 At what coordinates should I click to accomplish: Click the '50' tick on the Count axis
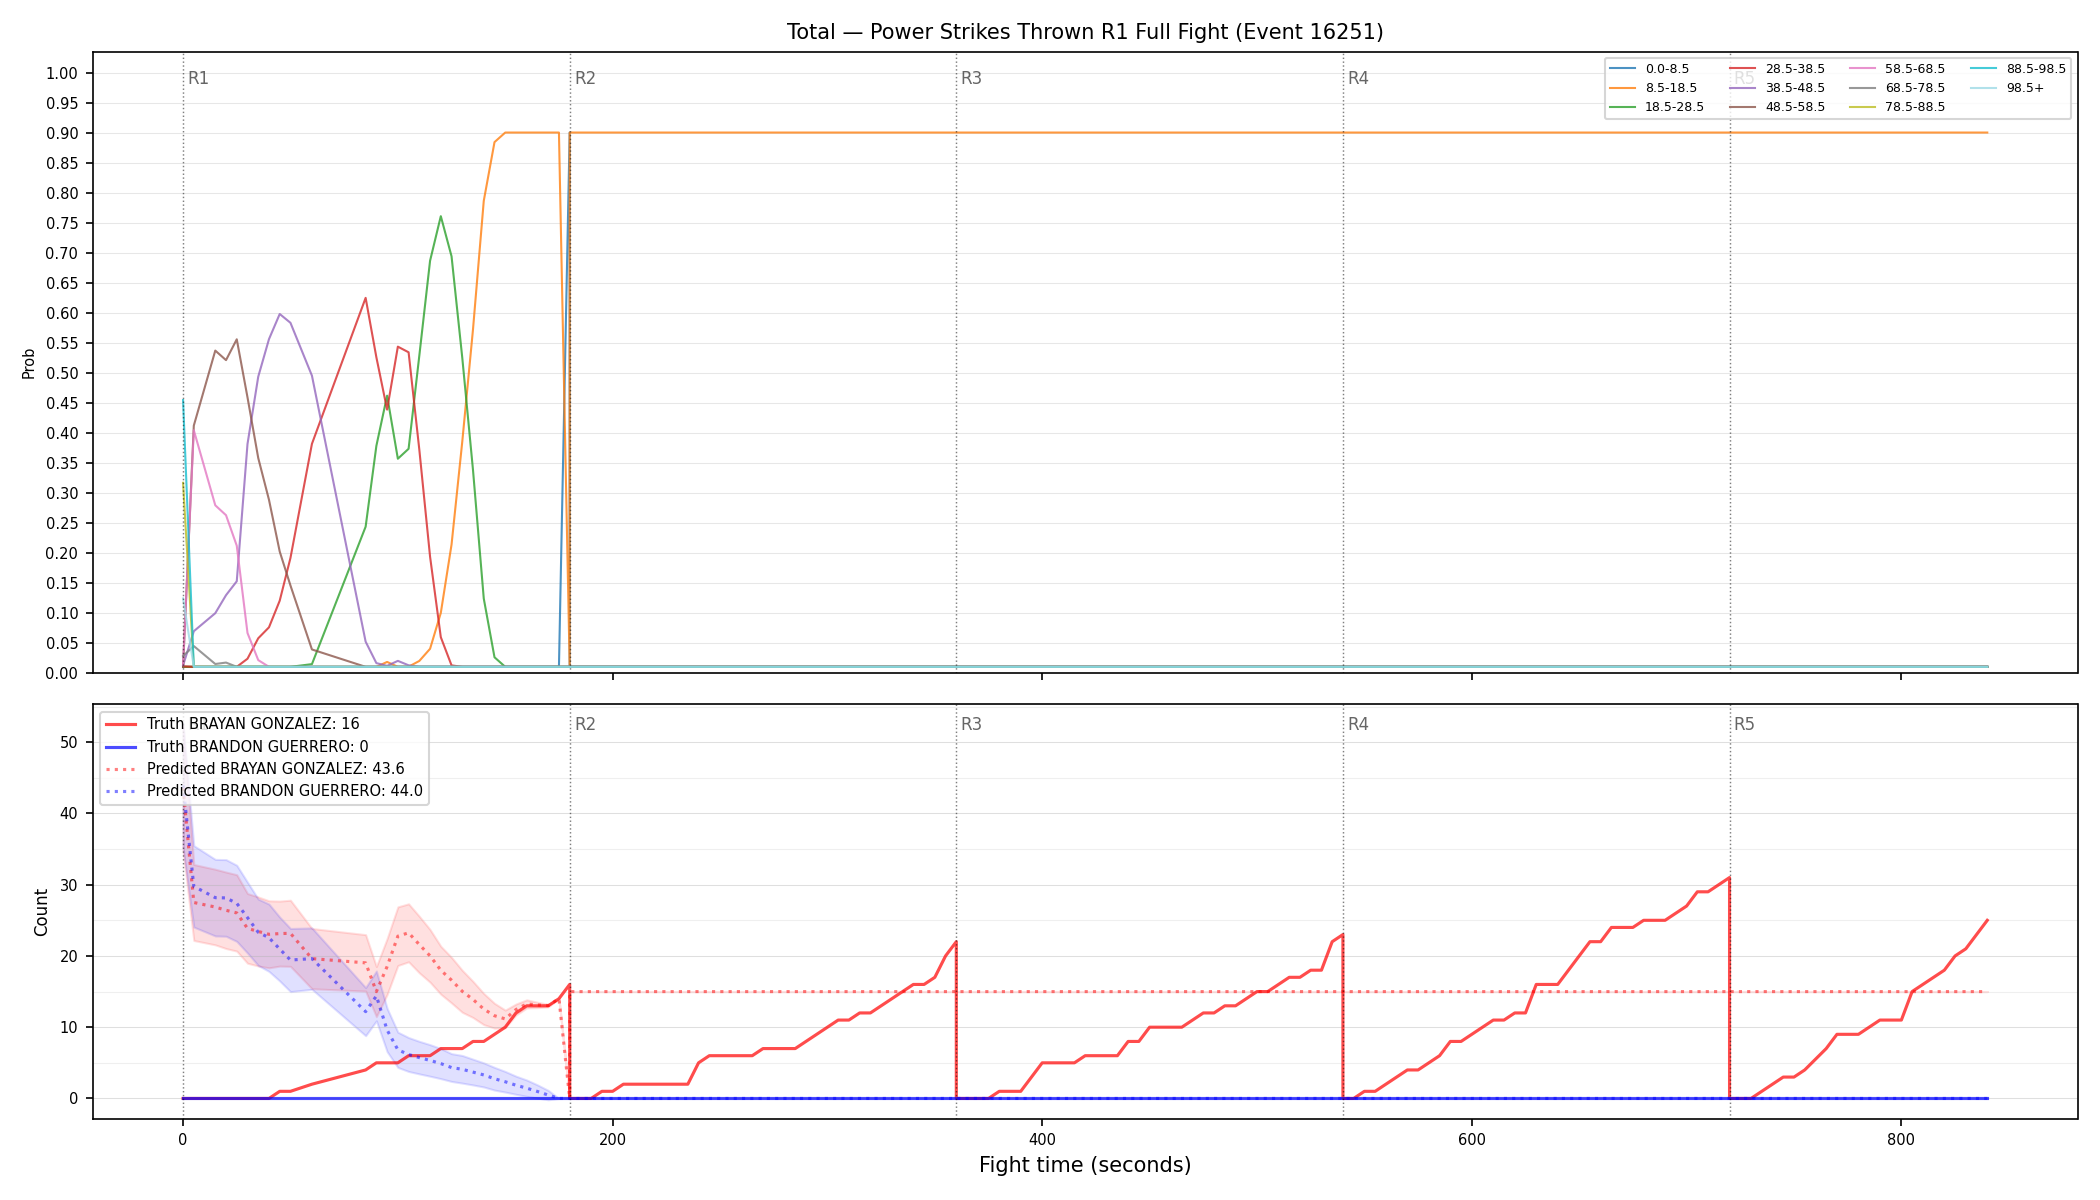tap(69, 742)
